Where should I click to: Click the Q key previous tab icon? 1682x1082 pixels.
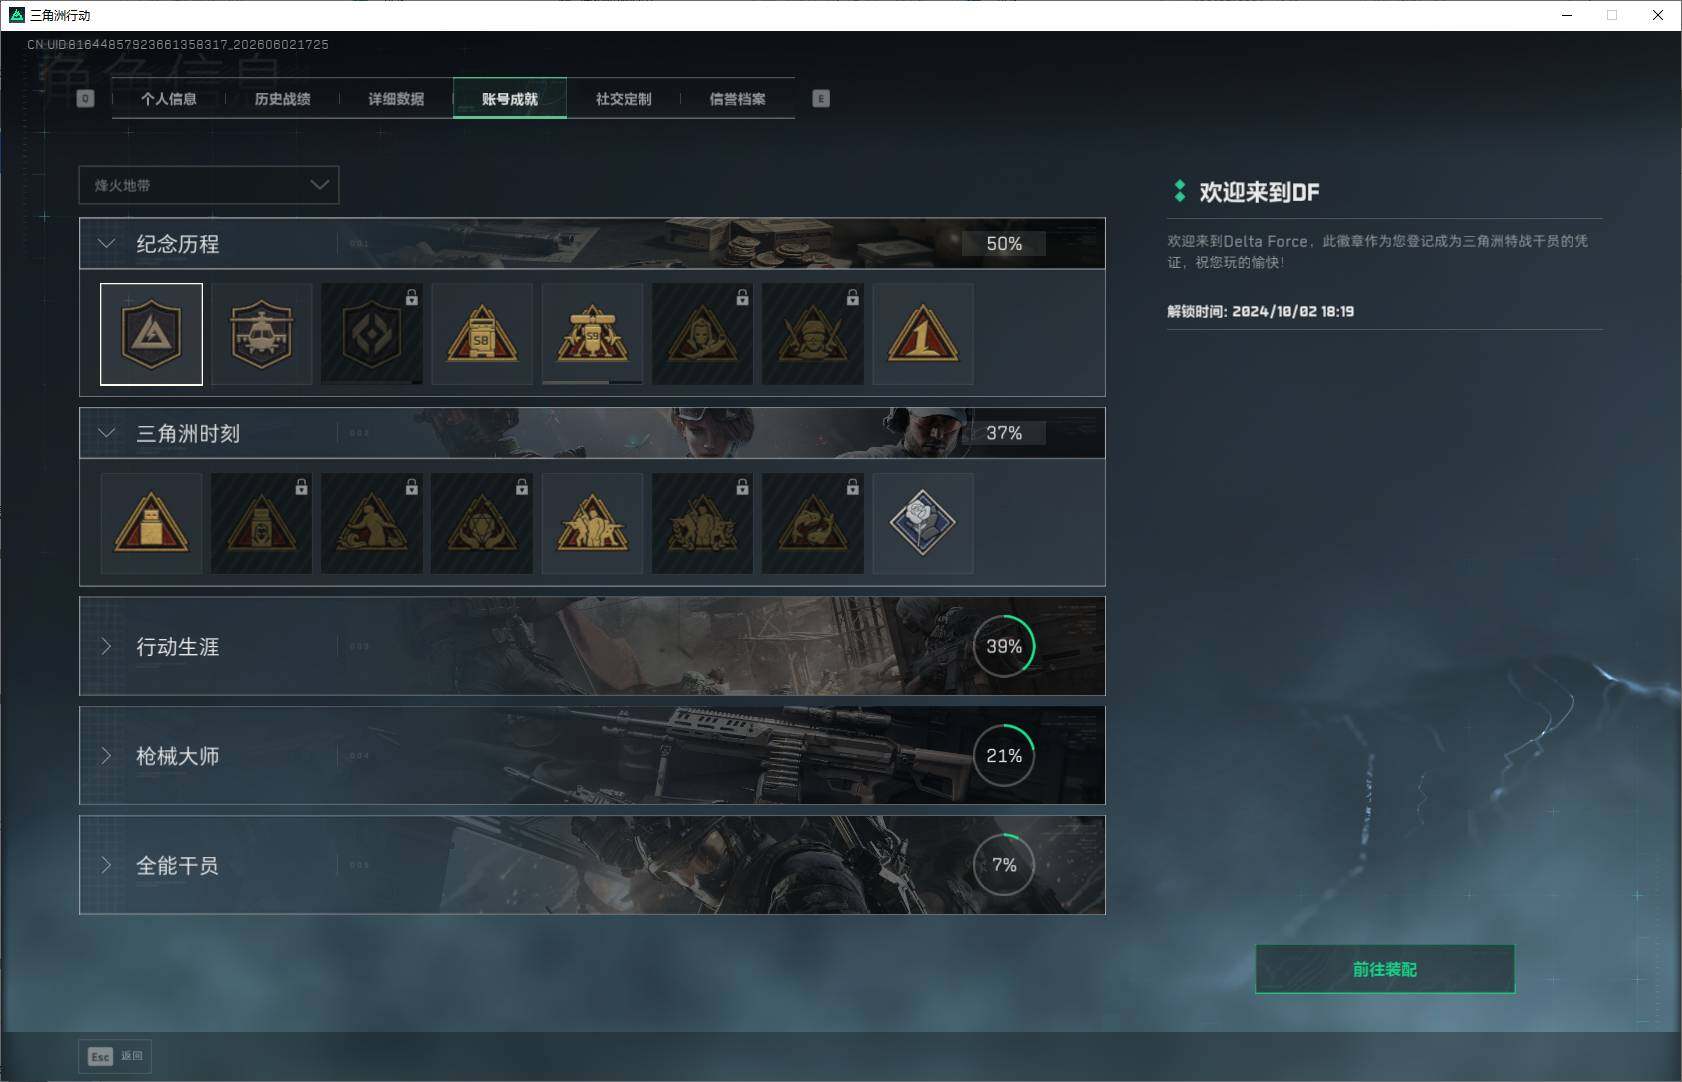tap(85, 98)
